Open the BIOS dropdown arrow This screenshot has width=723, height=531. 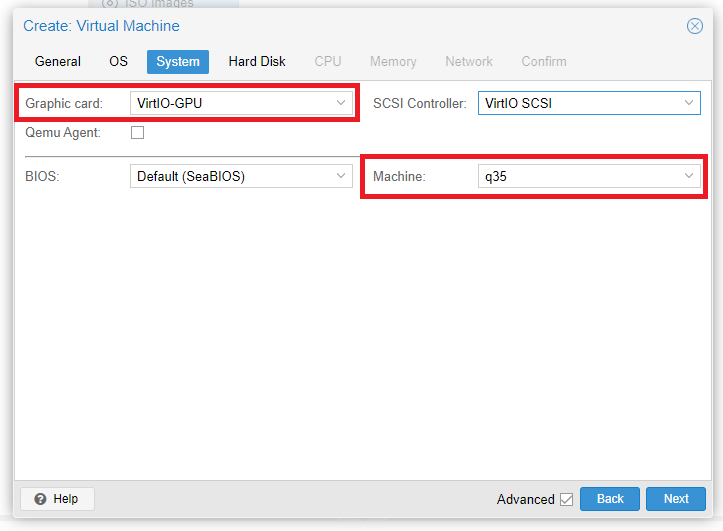[x=341, y=176]
